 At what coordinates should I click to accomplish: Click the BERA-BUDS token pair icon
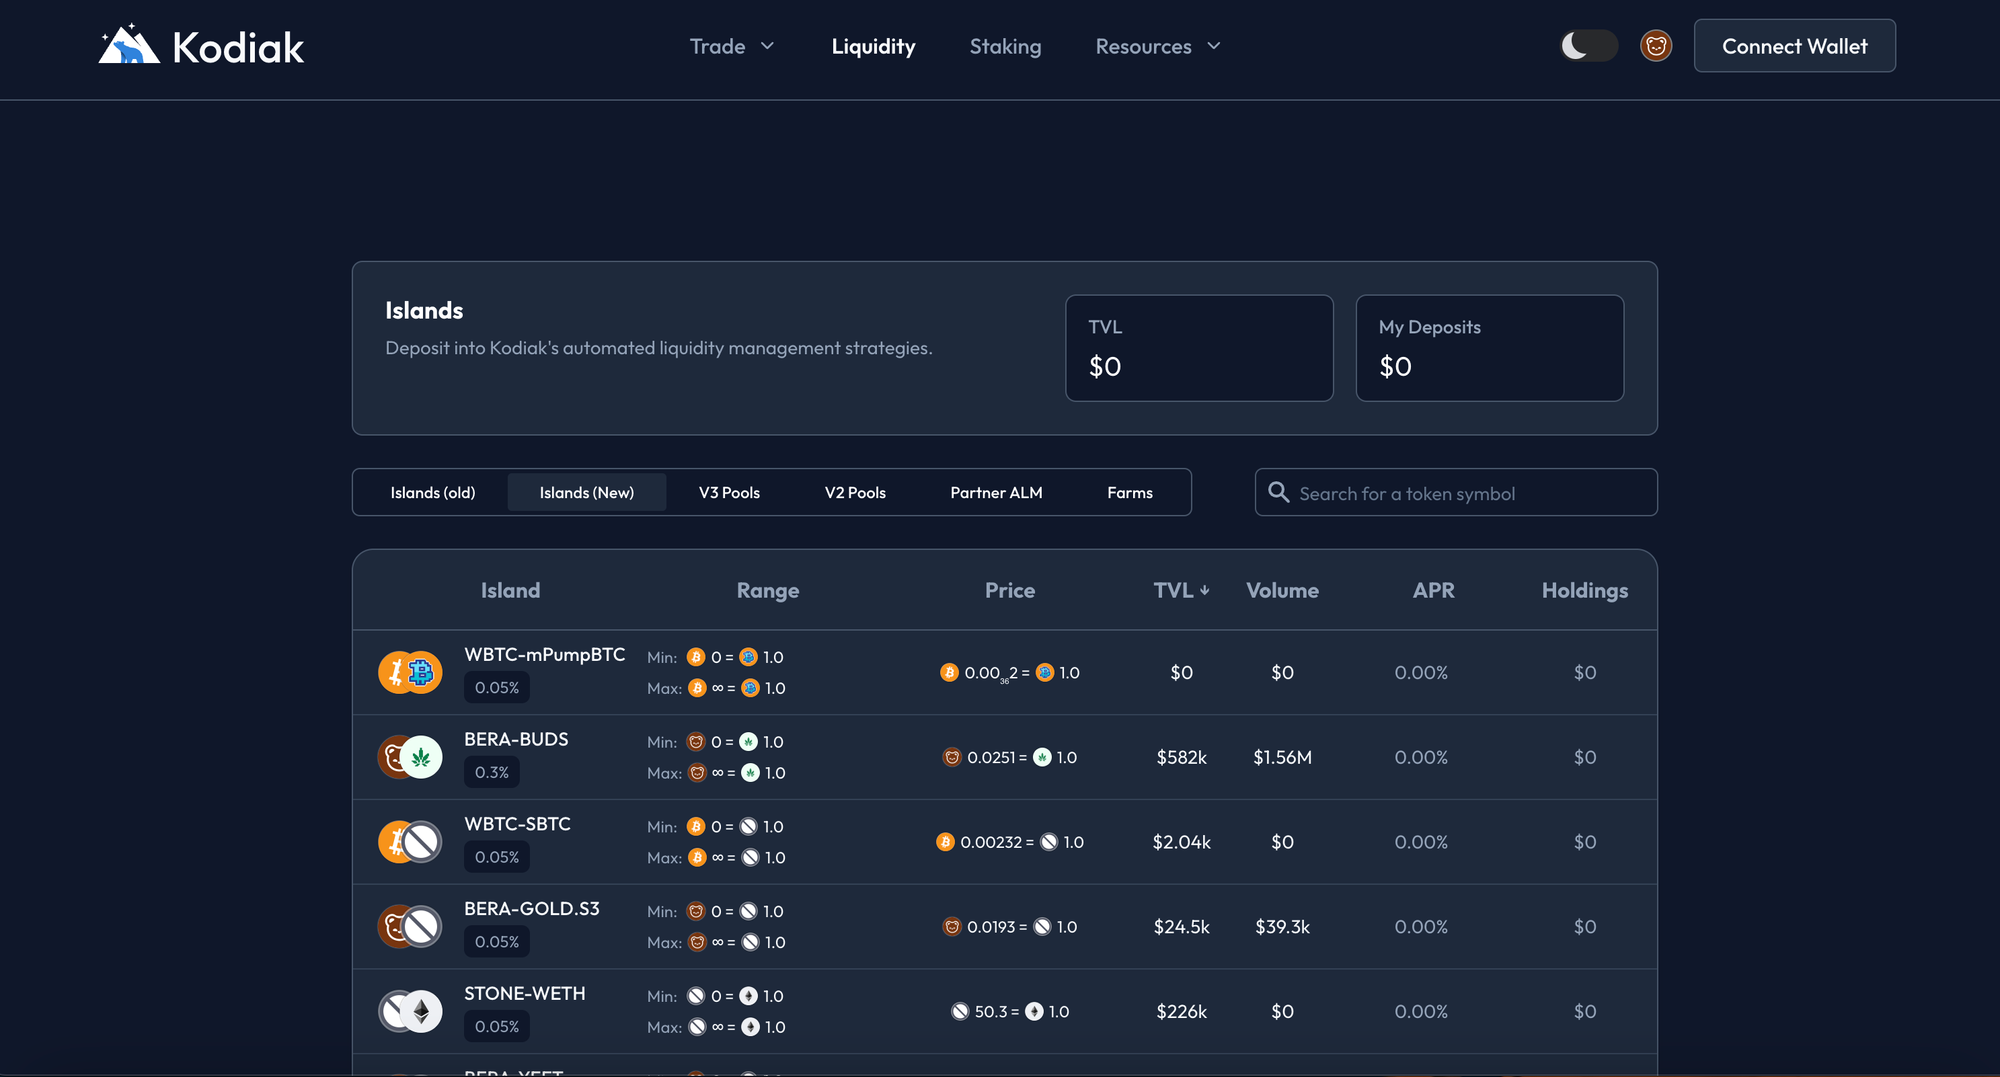click(x=410, y=757)
